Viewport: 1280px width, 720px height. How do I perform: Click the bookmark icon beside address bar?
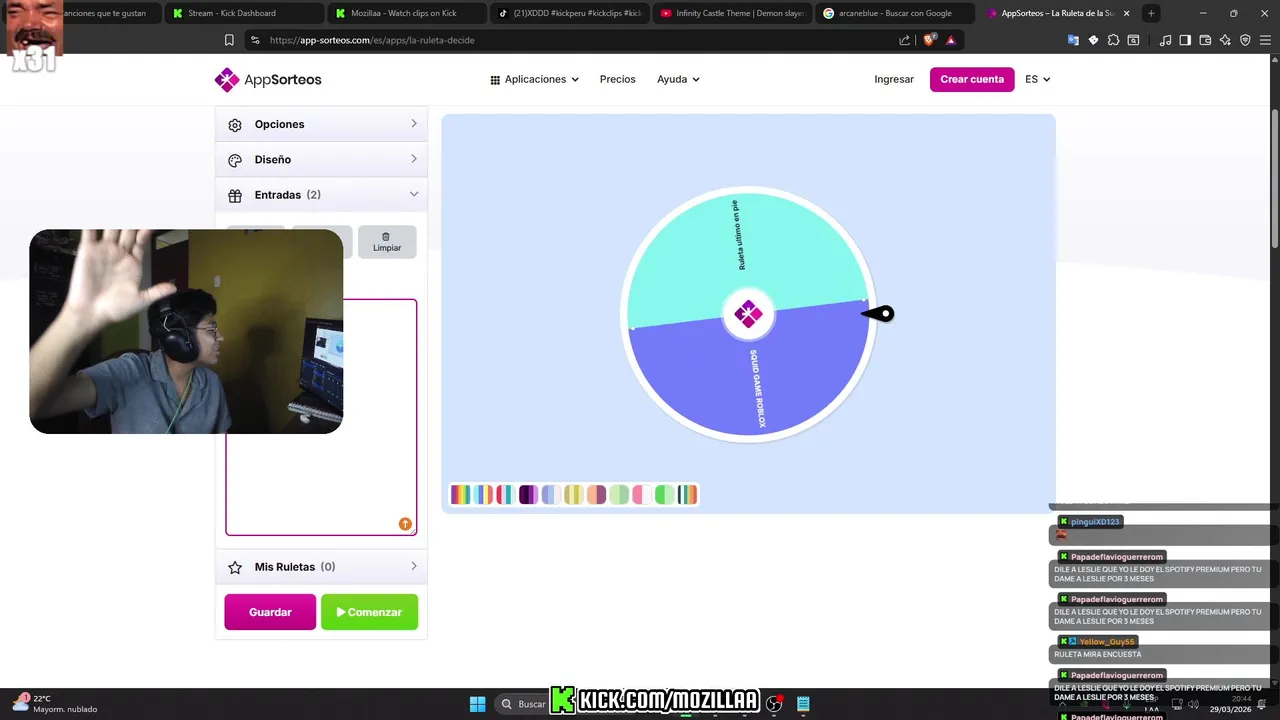[x=229, y=40]
